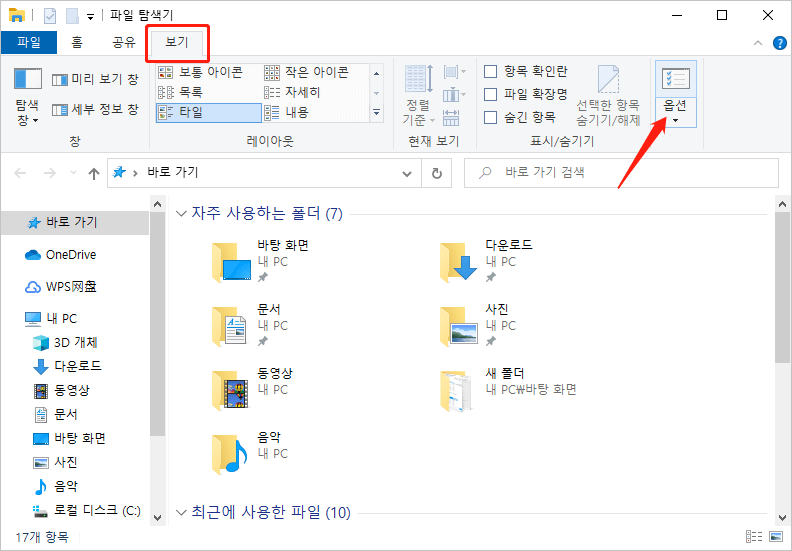This screenshot has height=551, width=792.
Task: Toggle the 파일 확장명 checkbox
Action: pos(491,94)
